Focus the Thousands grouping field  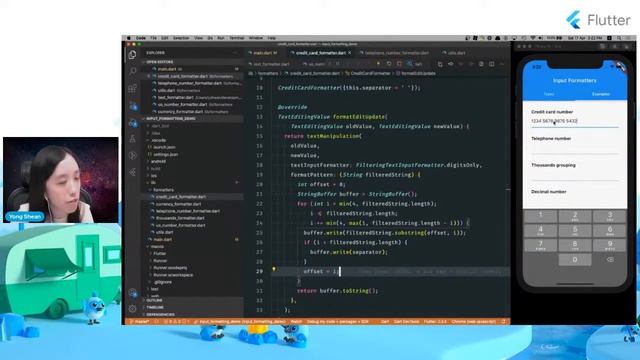click(575, 174)
